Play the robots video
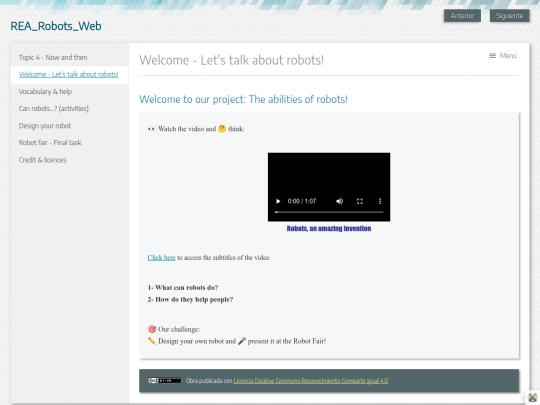 point(278,201)
